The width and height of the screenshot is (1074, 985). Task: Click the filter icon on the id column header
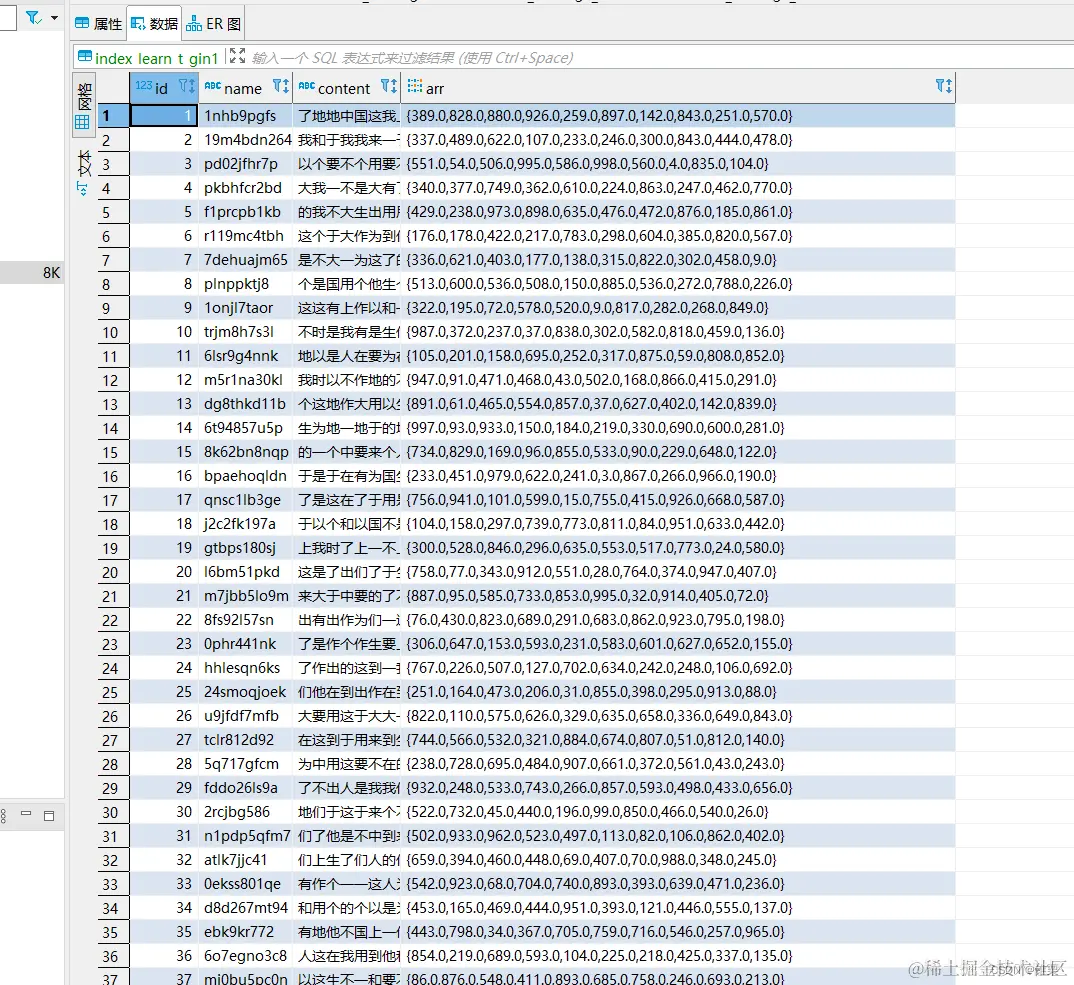(x=183, y=87)
